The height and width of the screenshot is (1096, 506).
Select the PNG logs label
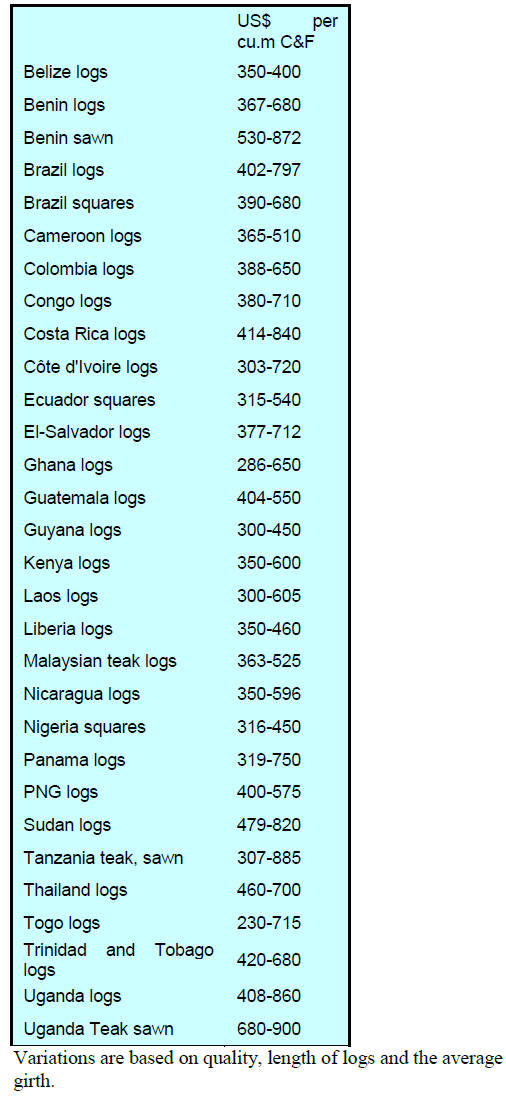pyautogui.click(x=61, y=793)
